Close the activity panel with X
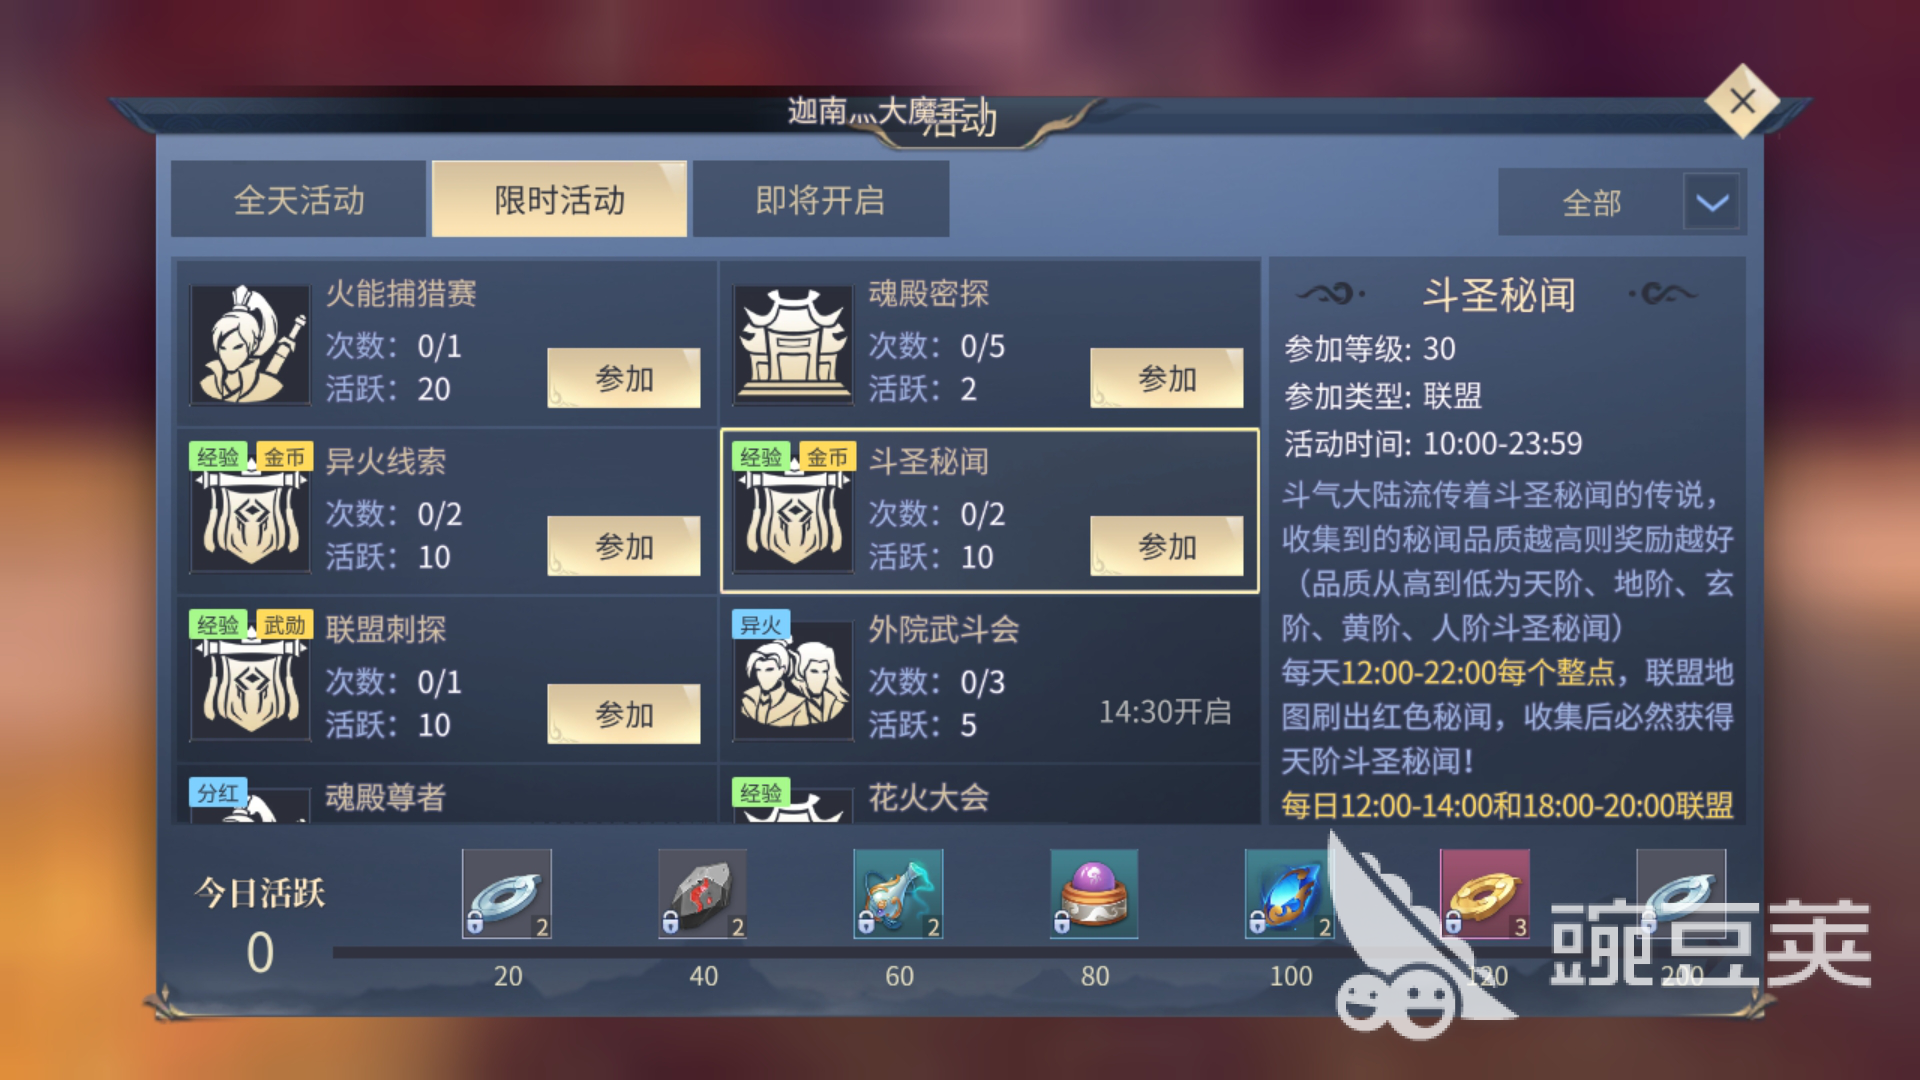The width and height of the screenshot is (1920, 1080). click(x=1743, y=101)
